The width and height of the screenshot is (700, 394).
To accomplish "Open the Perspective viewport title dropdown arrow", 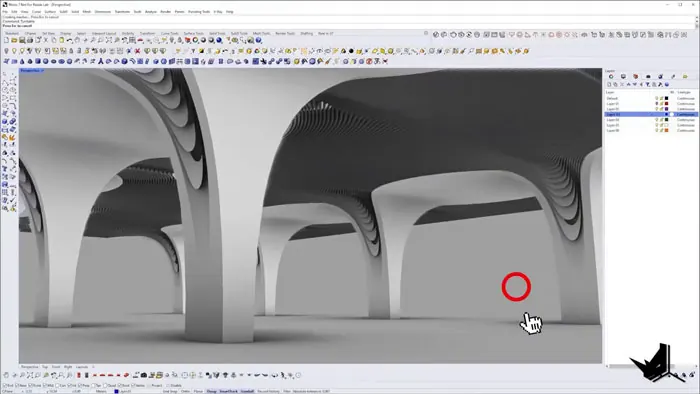I will pyautogui.click(x=42, y=71).
